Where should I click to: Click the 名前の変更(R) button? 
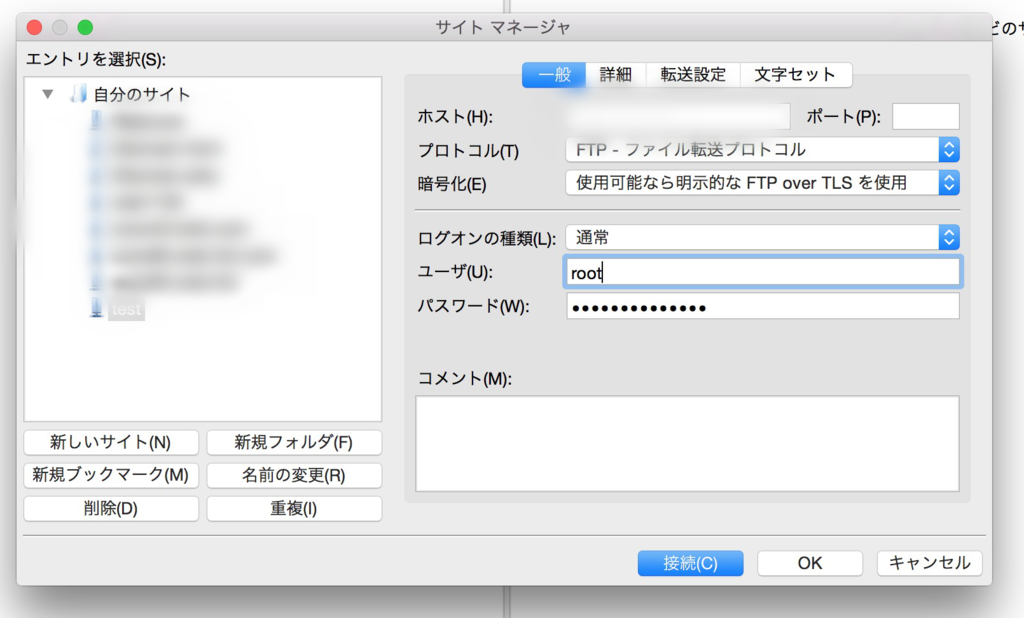[294, 475]
